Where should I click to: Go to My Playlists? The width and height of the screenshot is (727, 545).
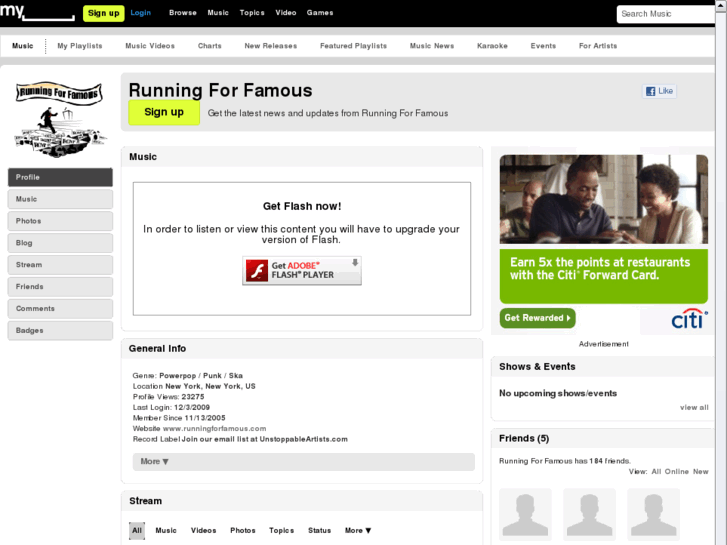[x=80, y=46]
